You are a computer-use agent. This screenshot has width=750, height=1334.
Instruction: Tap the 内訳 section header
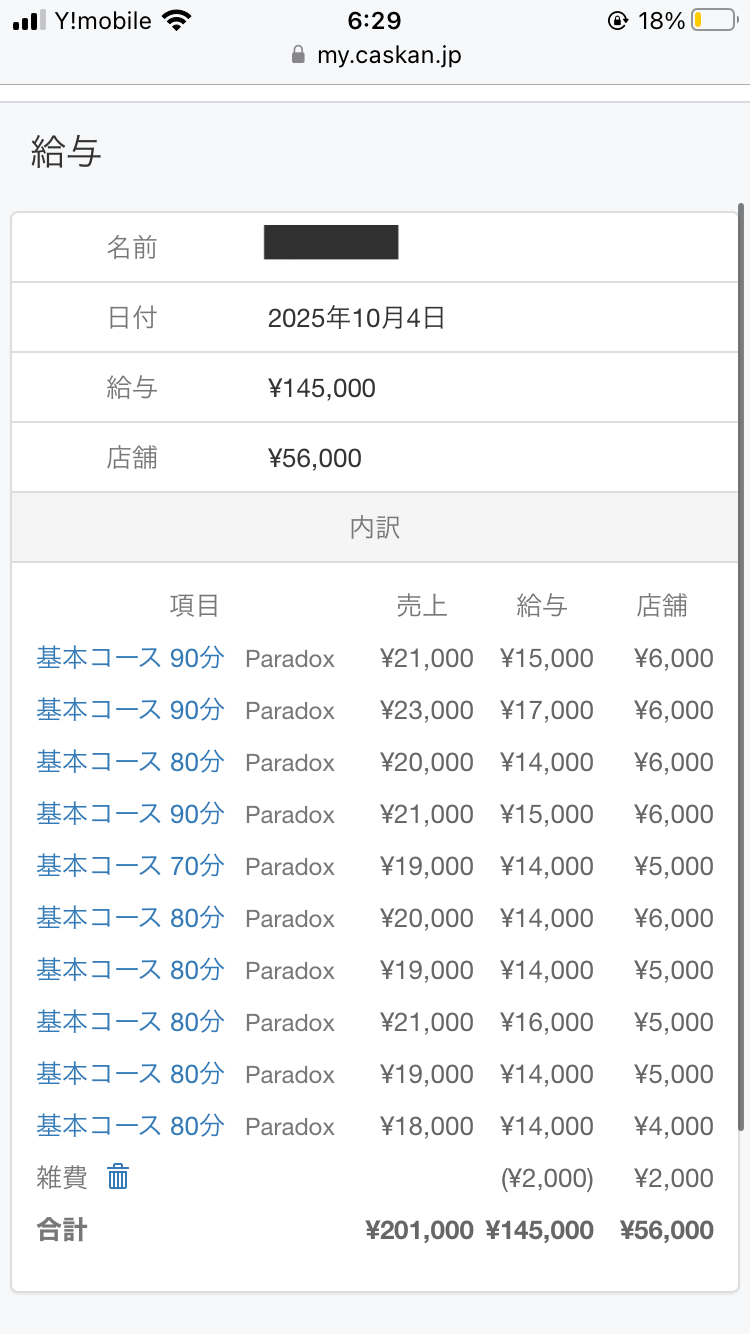(375, 527)
